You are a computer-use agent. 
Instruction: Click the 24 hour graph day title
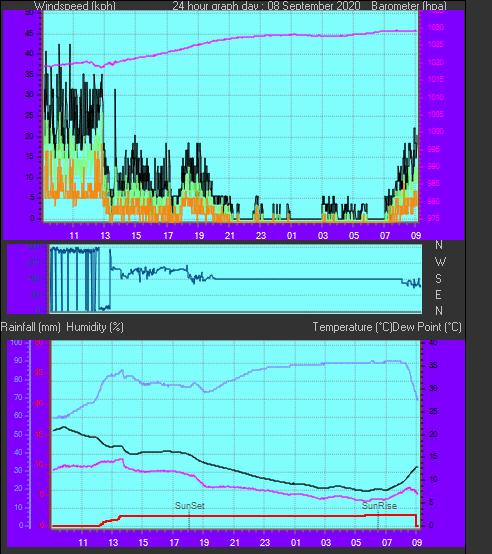(267, 6)
